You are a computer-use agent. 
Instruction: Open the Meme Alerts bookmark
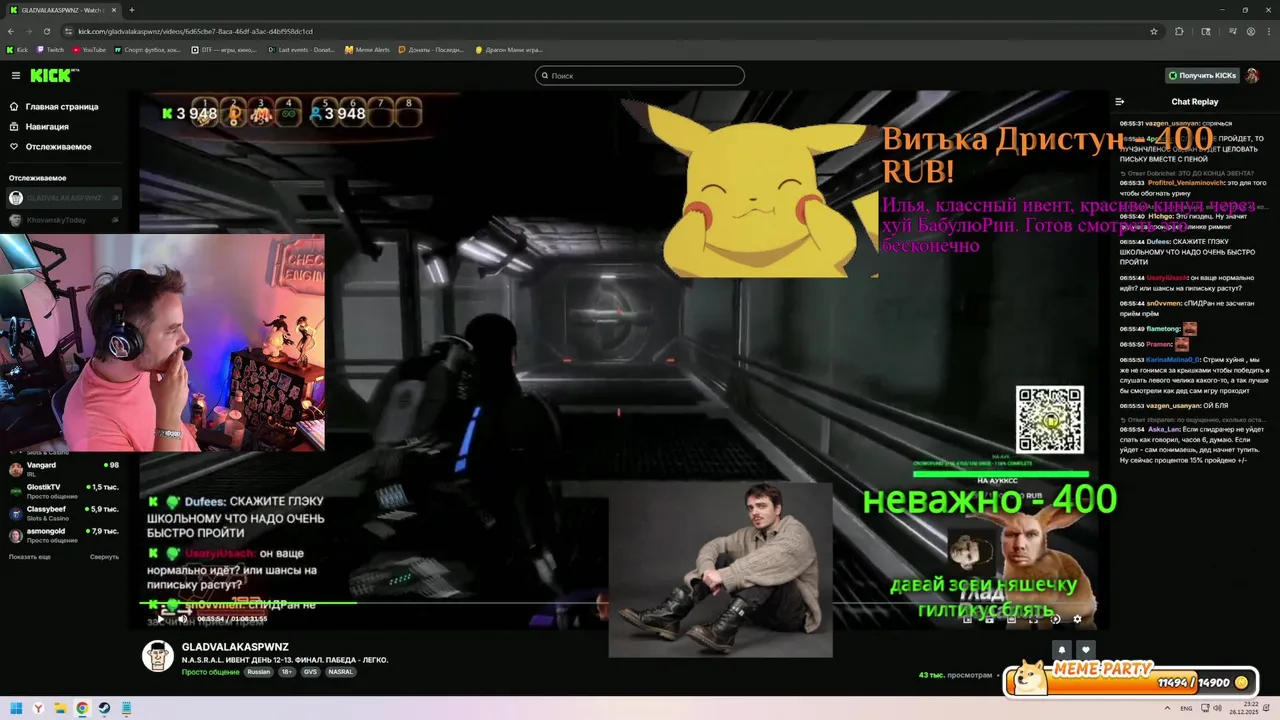(x=367, y=49)
